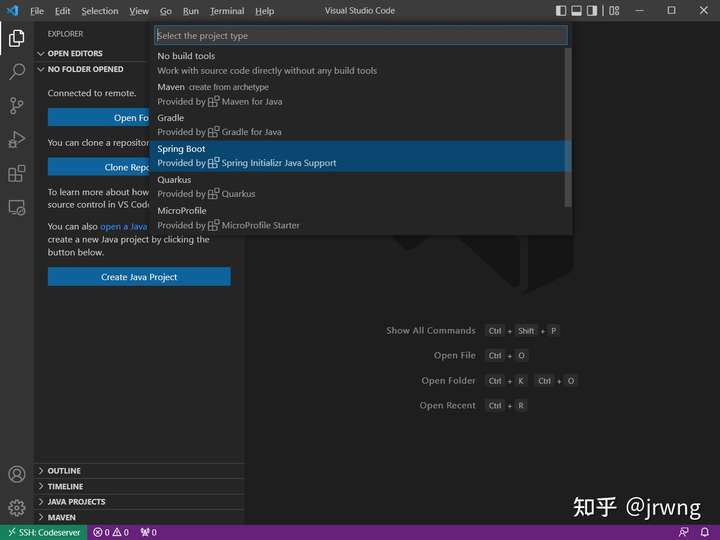This screenshot has height=540, width=720.
Task: Expand the Timeline section
Action: click(x=139, y=486)
